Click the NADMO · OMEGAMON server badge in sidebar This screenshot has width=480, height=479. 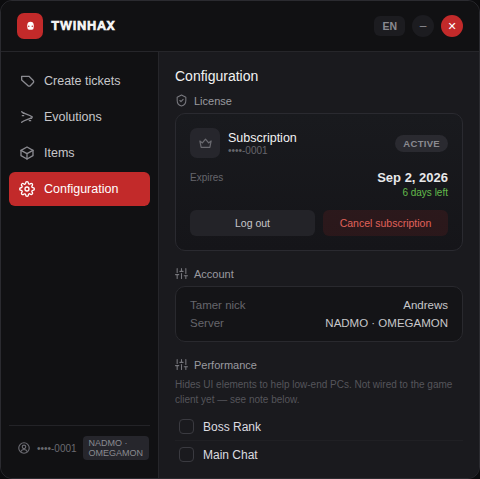click(x=116, y=448)
